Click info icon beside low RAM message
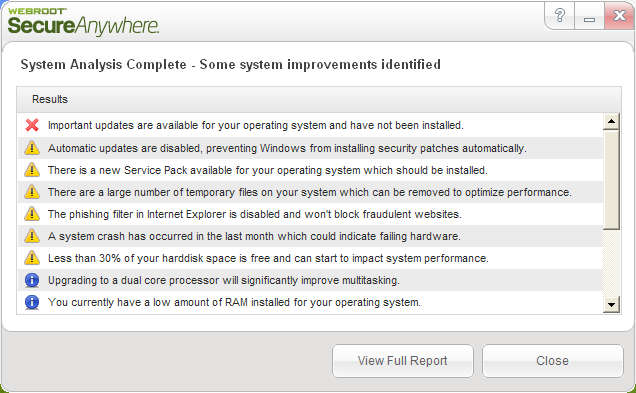 [32, 302]
